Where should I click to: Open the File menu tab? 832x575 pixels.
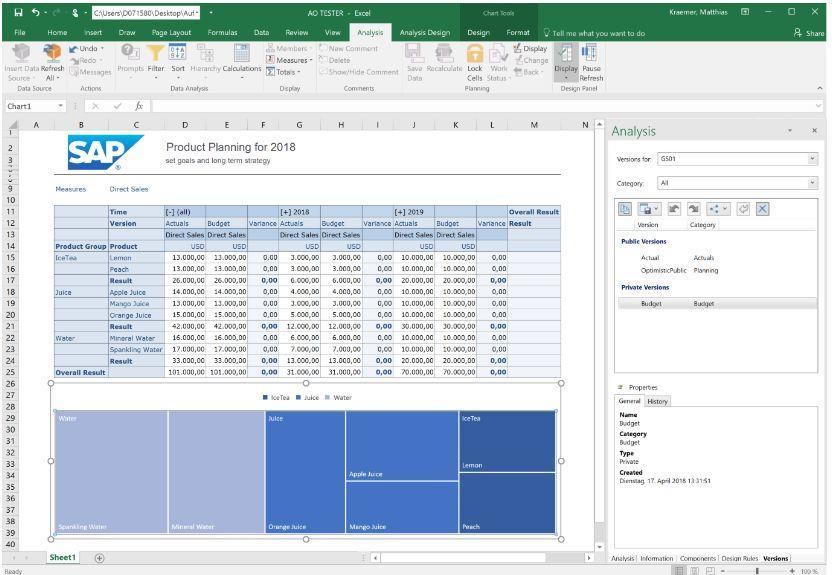coord(20,32)
